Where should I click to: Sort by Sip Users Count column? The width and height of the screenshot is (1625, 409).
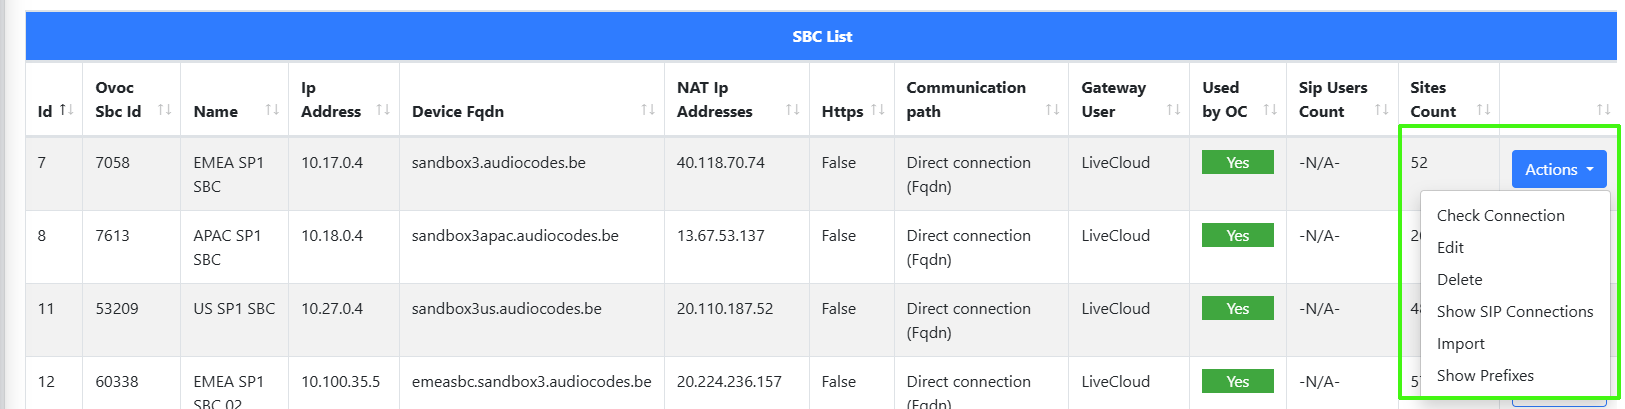coord(1381,110)
